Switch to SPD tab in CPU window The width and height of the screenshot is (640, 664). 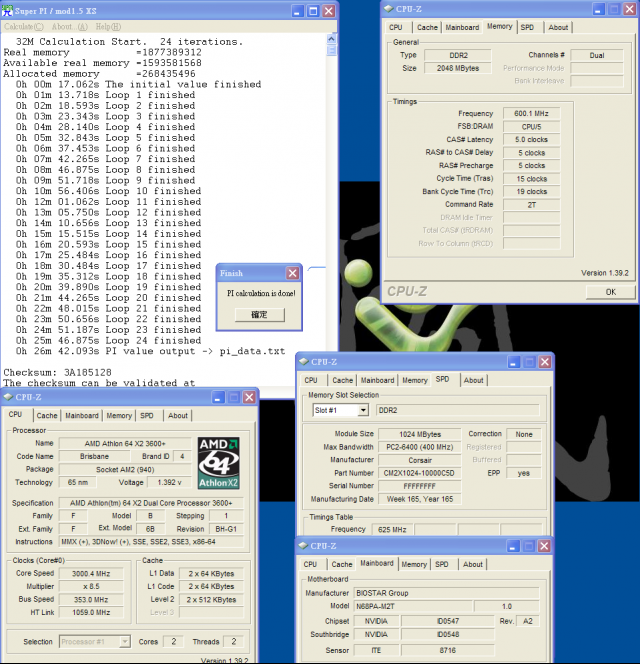point(147,415)
